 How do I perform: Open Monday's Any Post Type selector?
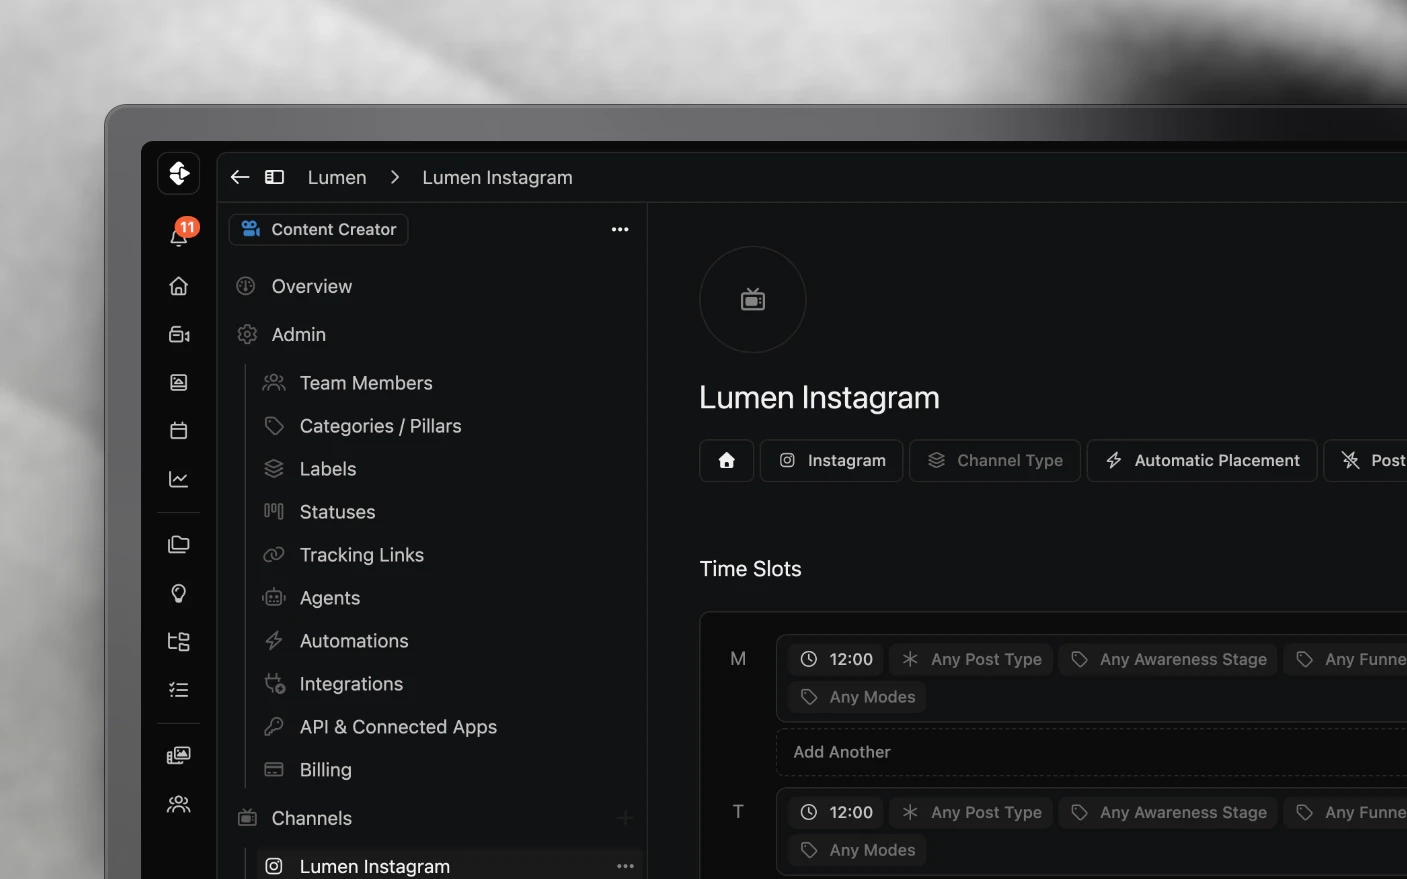pyautogui.click(x=972, y=659)
